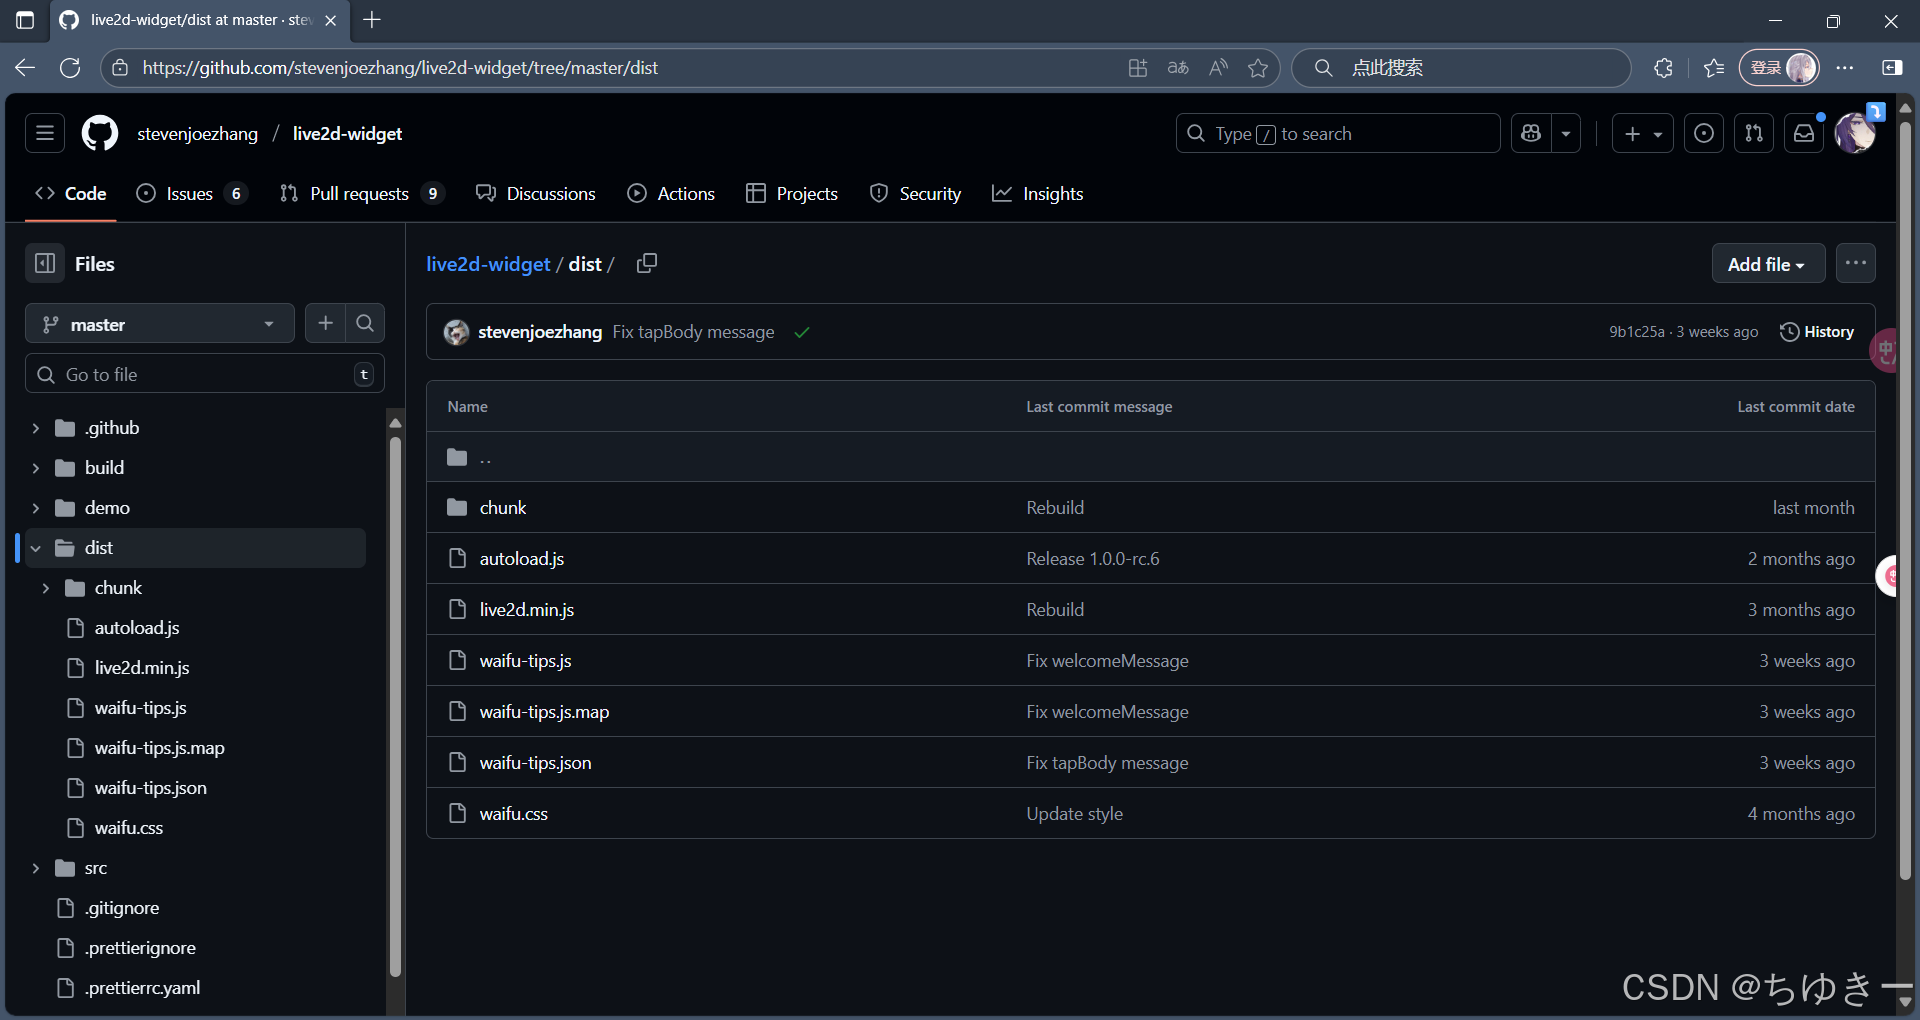Switch to the Insights tab

pyautogui.click(x=1038, y=193)
